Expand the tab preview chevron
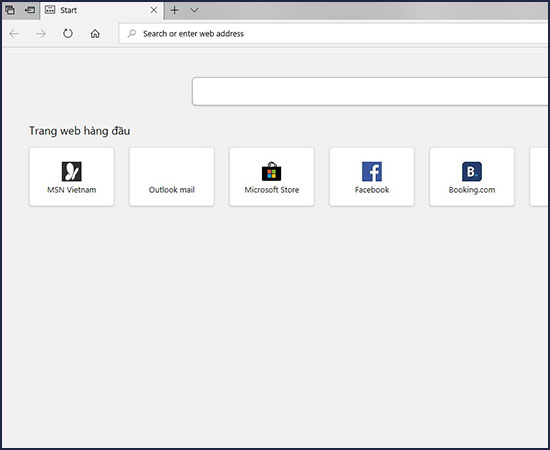The height and width of the screenshot is (450, 550). 194,10
